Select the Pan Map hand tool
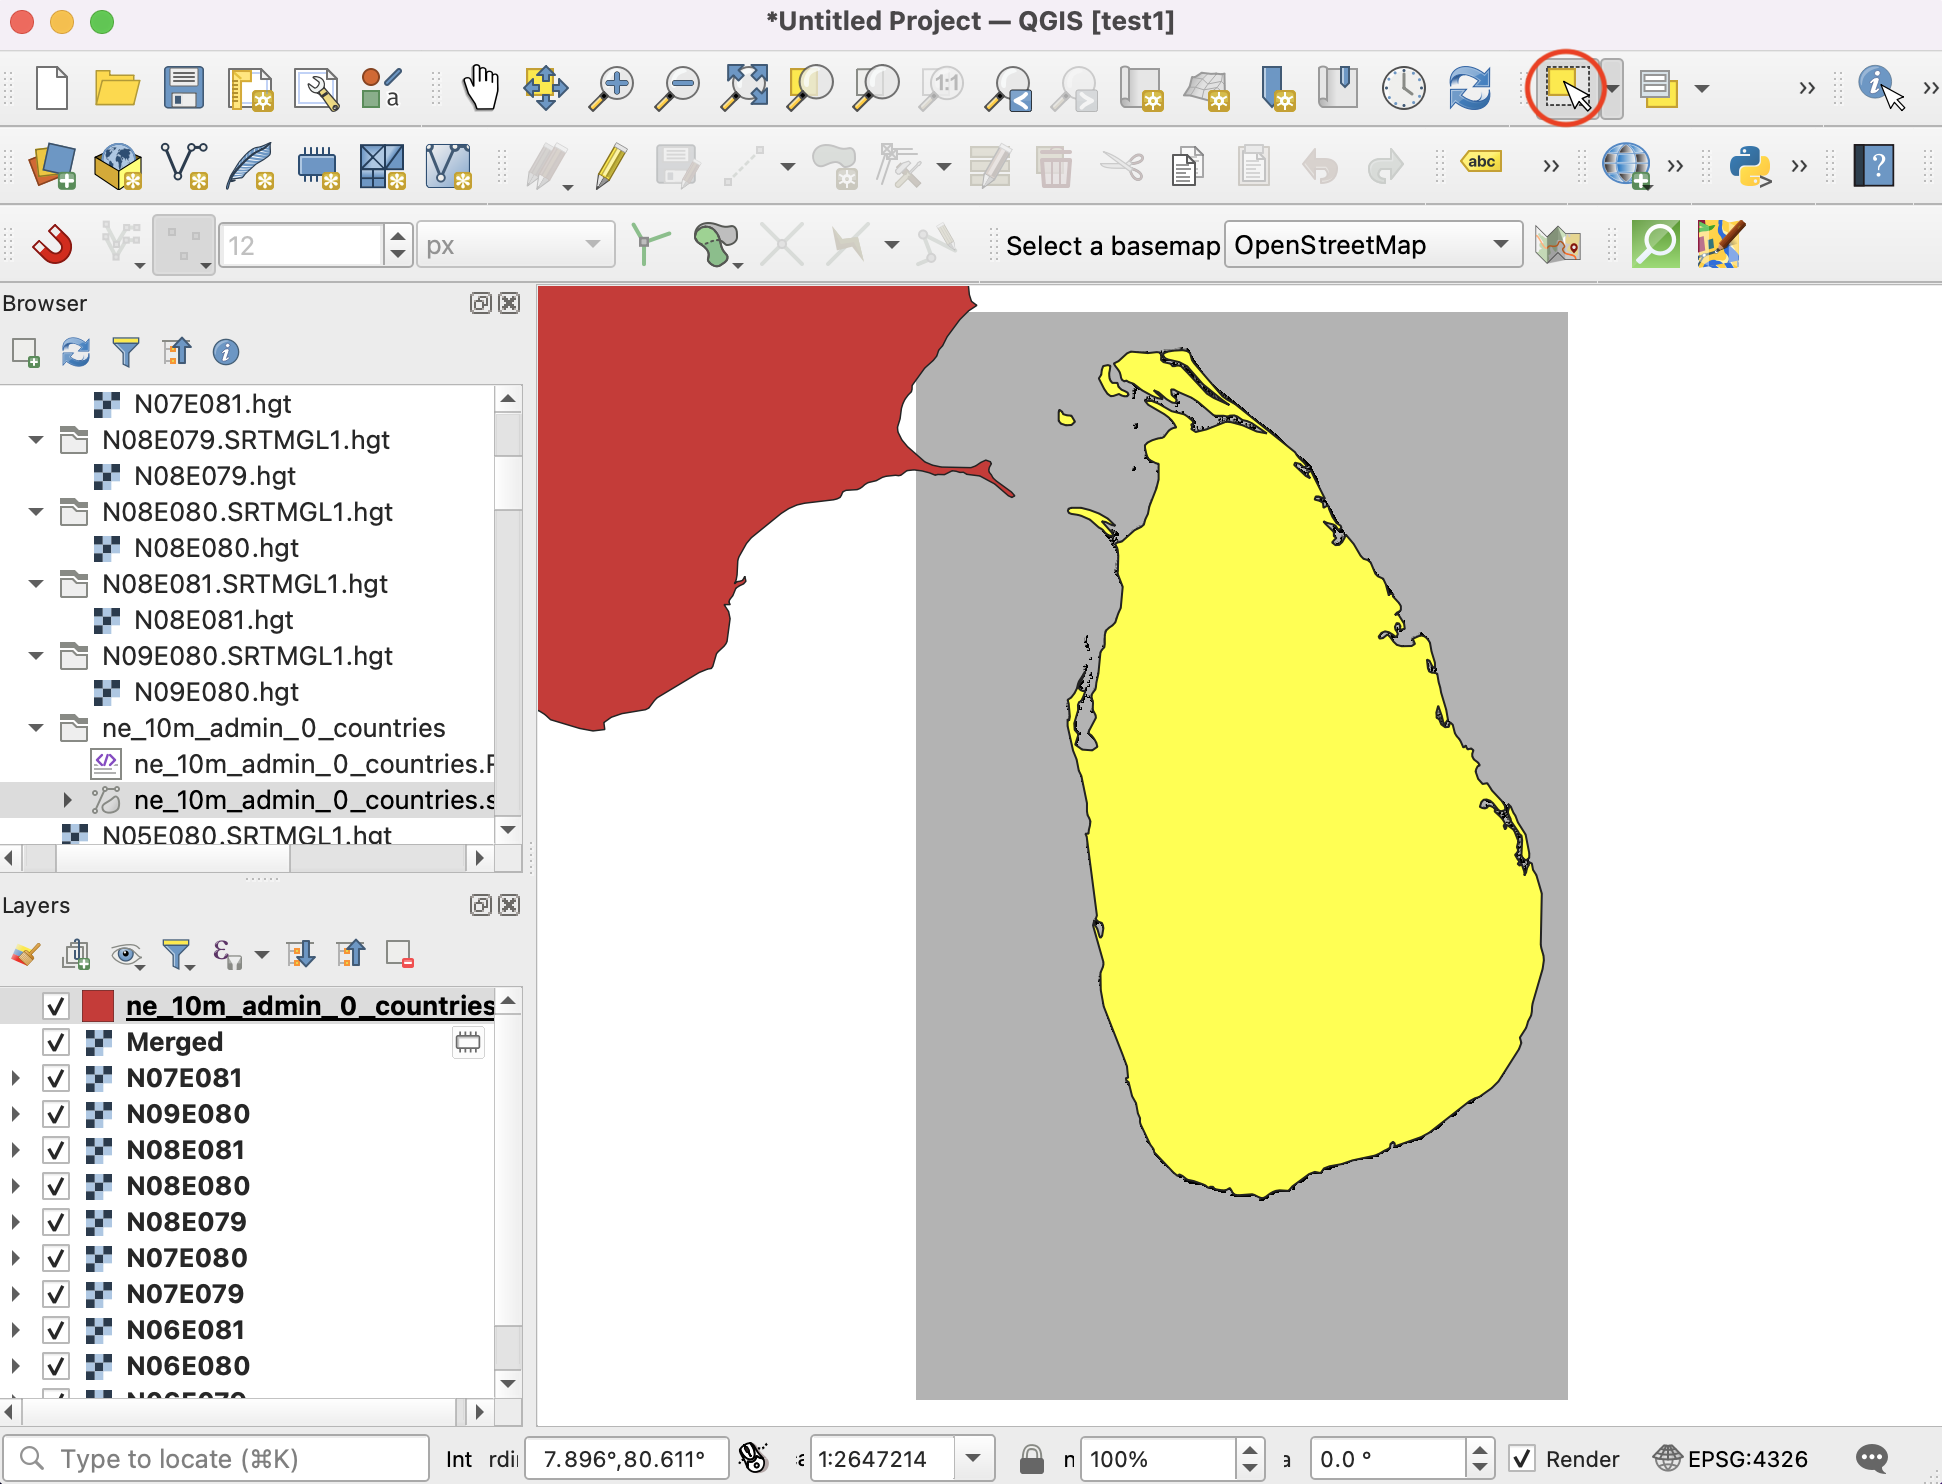This screenshot has height=1484, width=1942. tap(481, 88)
